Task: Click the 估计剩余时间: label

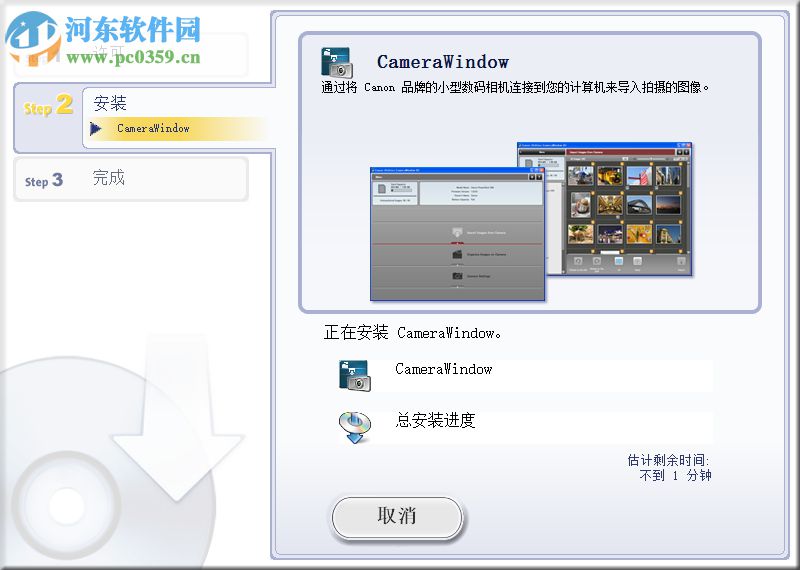Action: click(x=669, y=460)
